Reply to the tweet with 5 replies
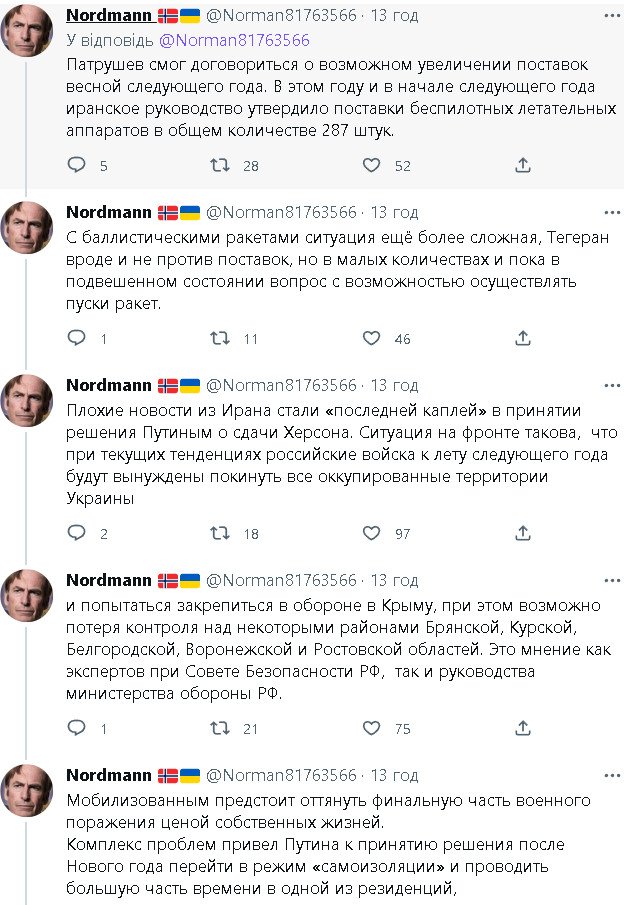Image resolution: width=624 pixels, height=905 pixels. tap(77, 165)
